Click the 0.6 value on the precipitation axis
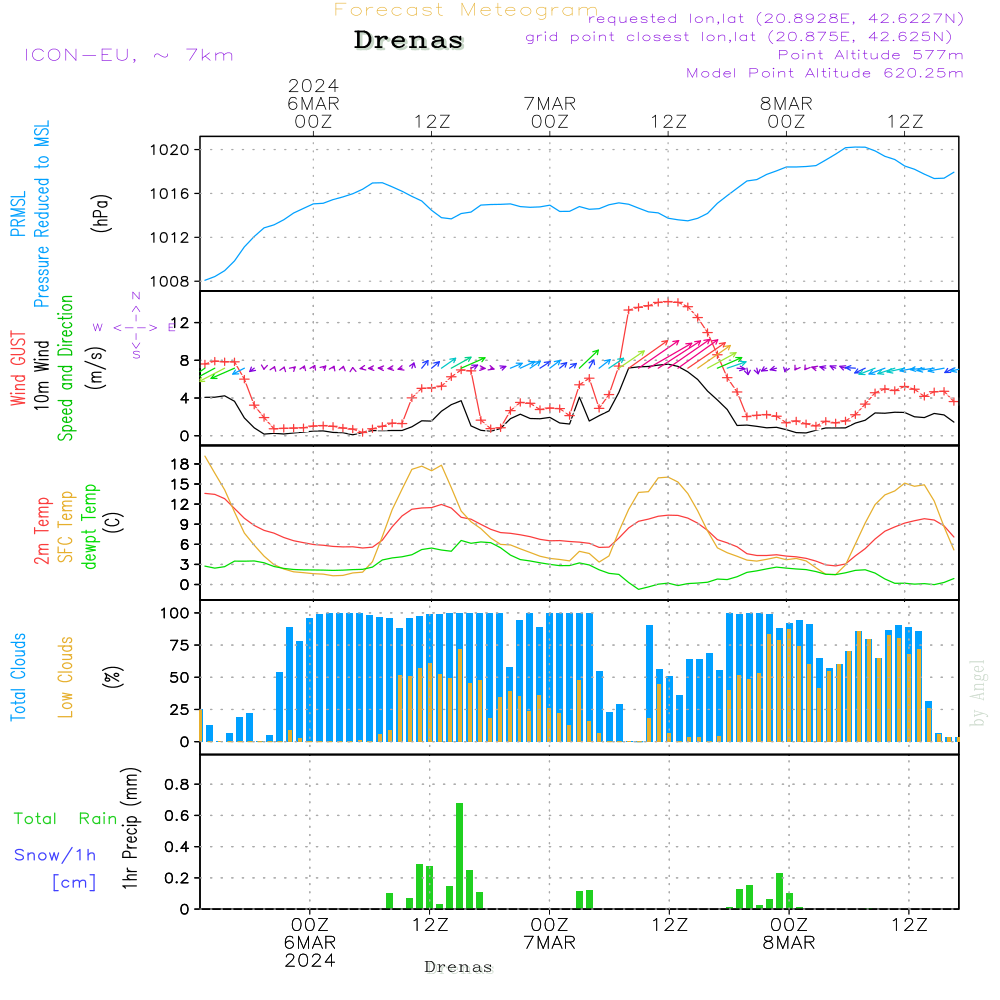Viewport: 1000px width, 1000px height. [177, 816]
